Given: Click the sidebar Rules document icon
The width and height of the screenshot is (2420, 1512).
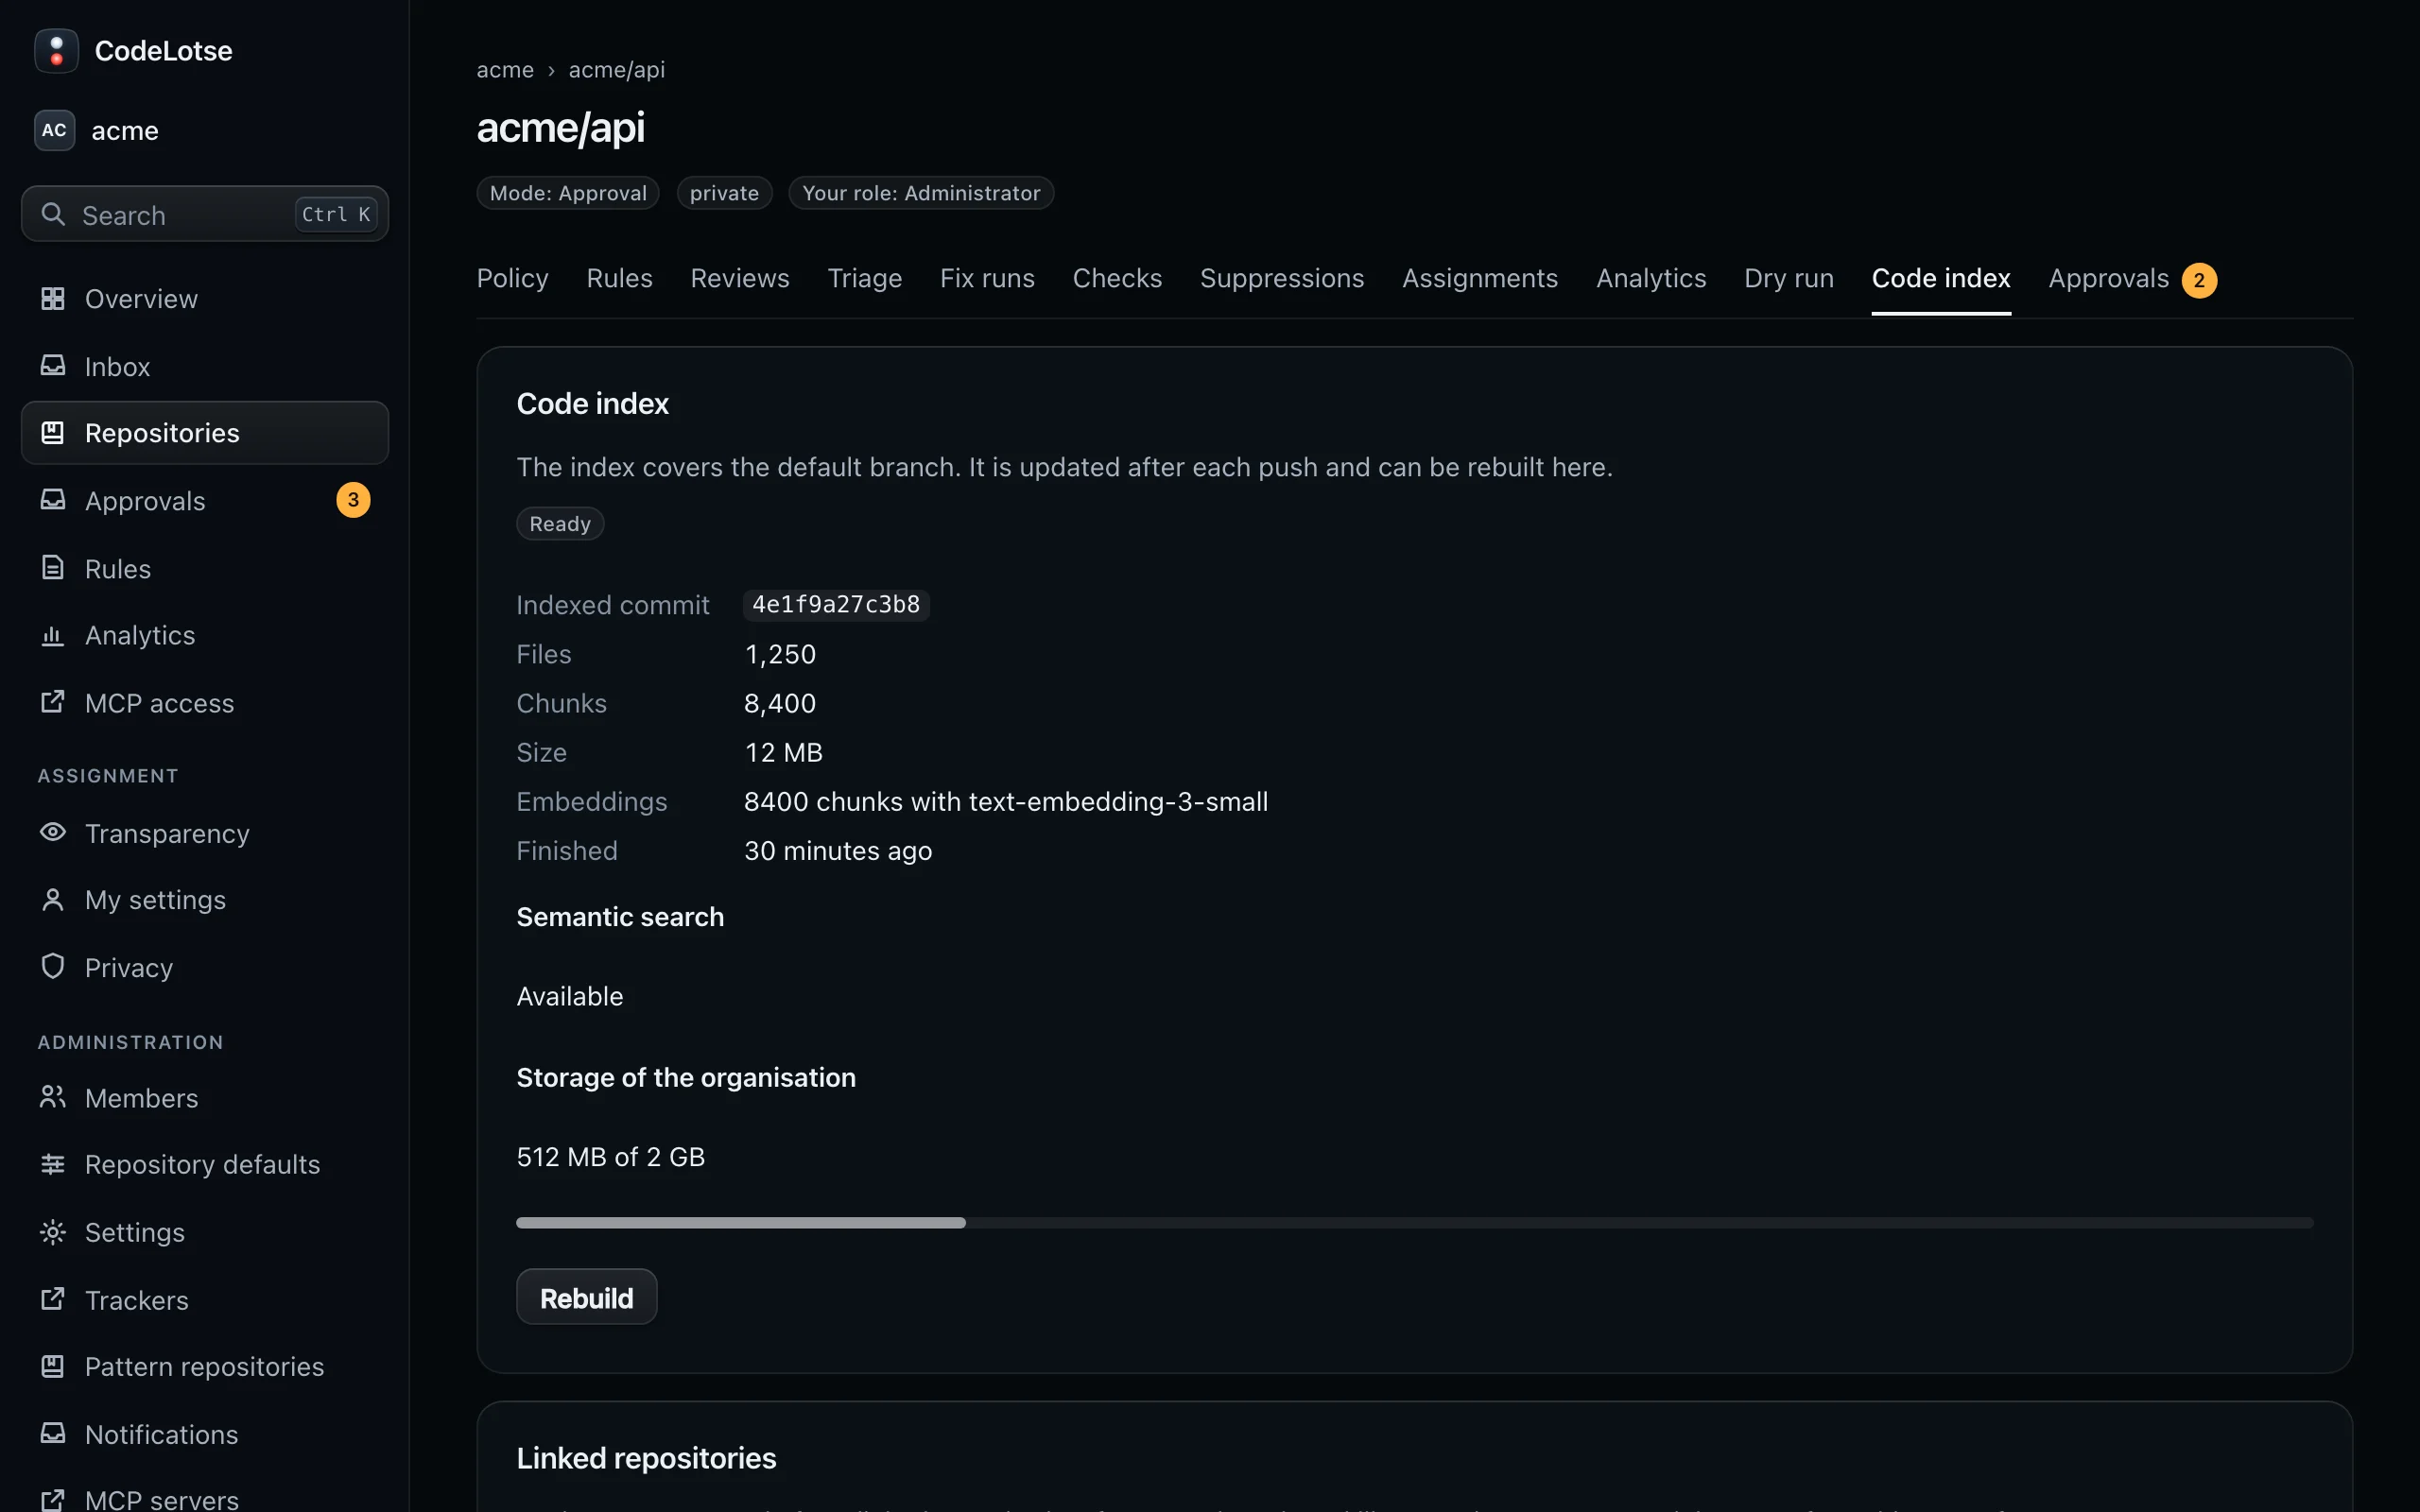Looking at the screenshot, I should pos(53,568).
